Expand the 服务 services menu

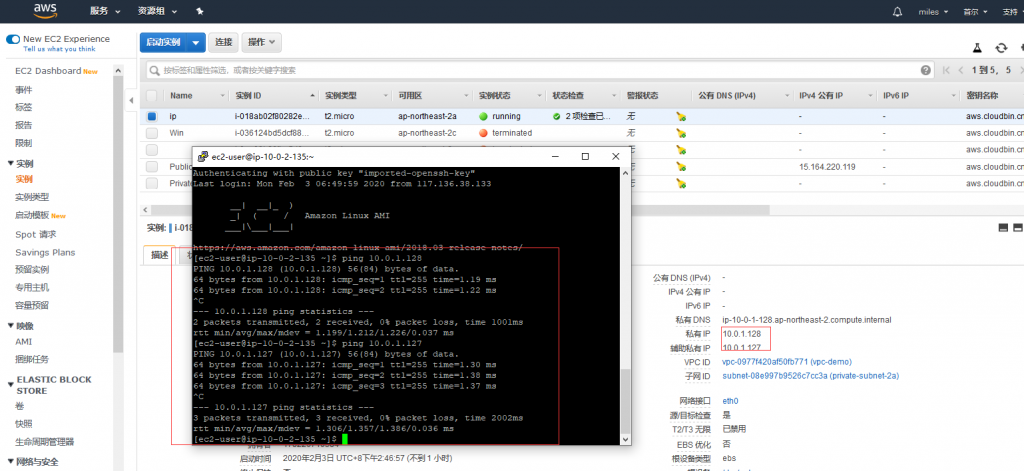pos(103,12)
